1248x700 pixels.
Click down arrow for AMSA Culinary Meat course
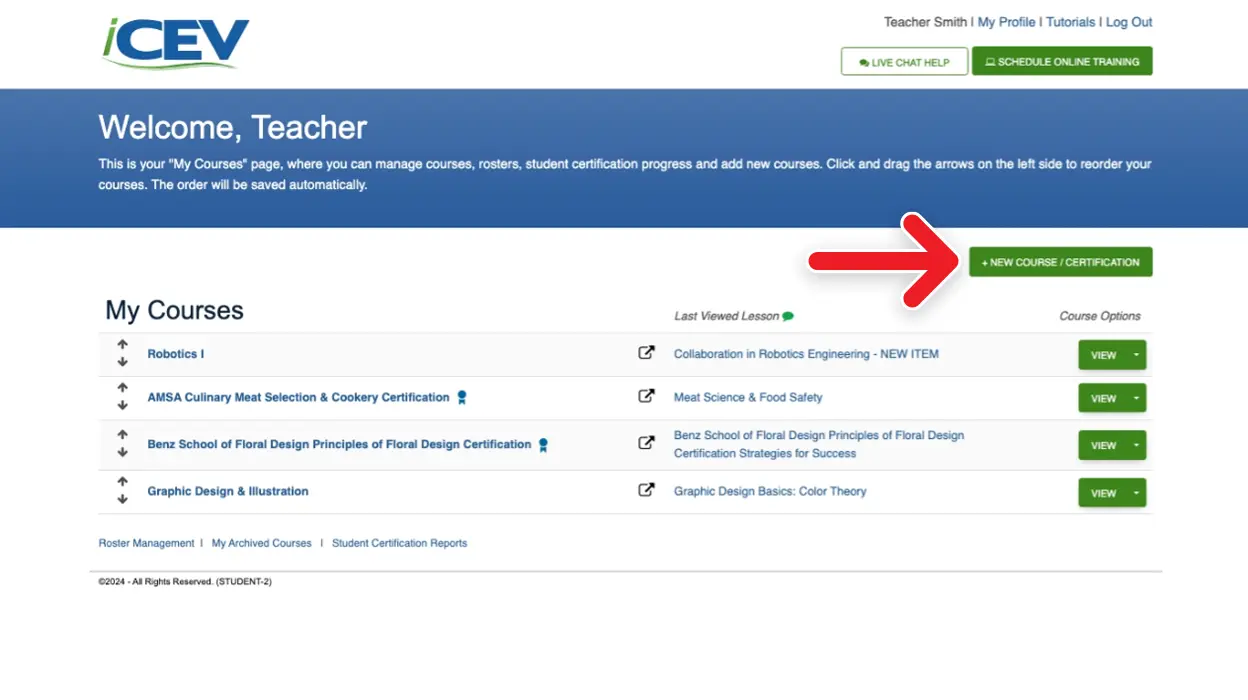(122, 405)
